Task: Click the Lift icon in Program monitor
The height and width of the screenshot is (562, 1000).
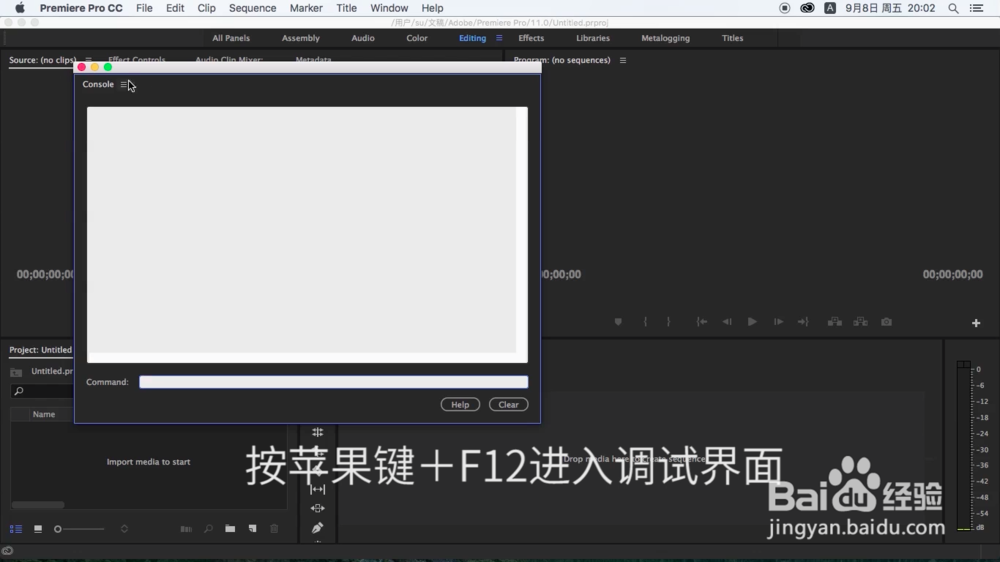Action: [835, 322]
